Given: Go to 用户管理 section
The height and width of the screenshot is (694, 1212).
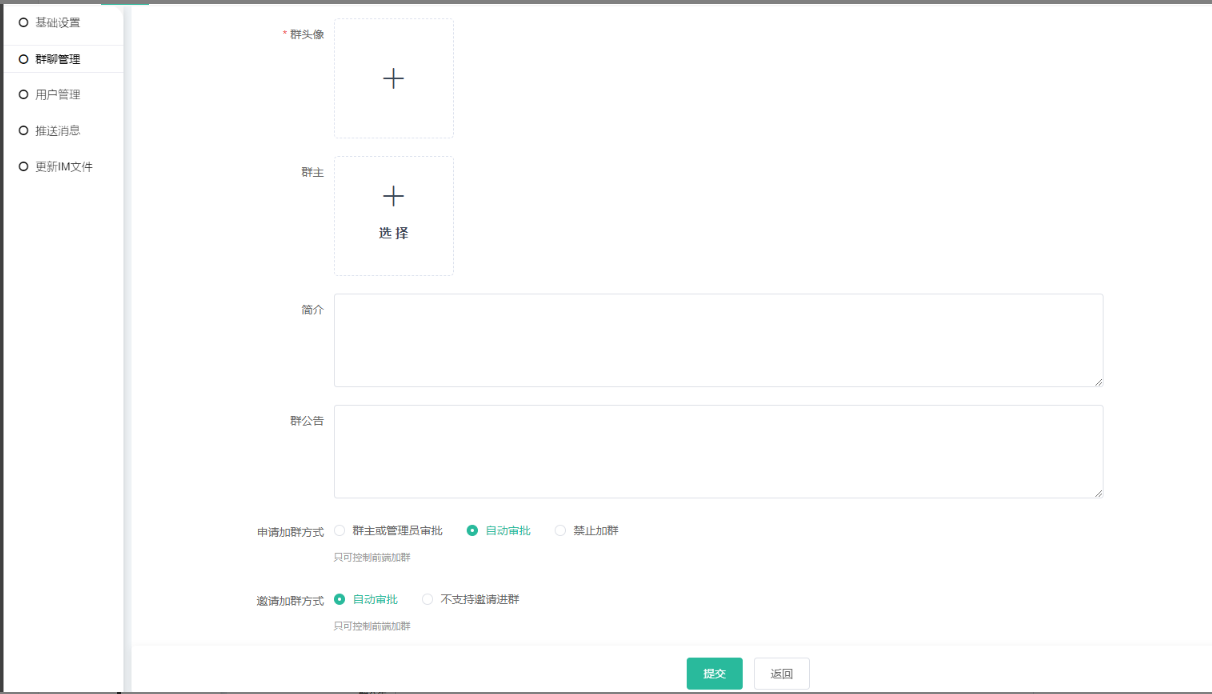Looking at the screenshot, I should (57, 95).
